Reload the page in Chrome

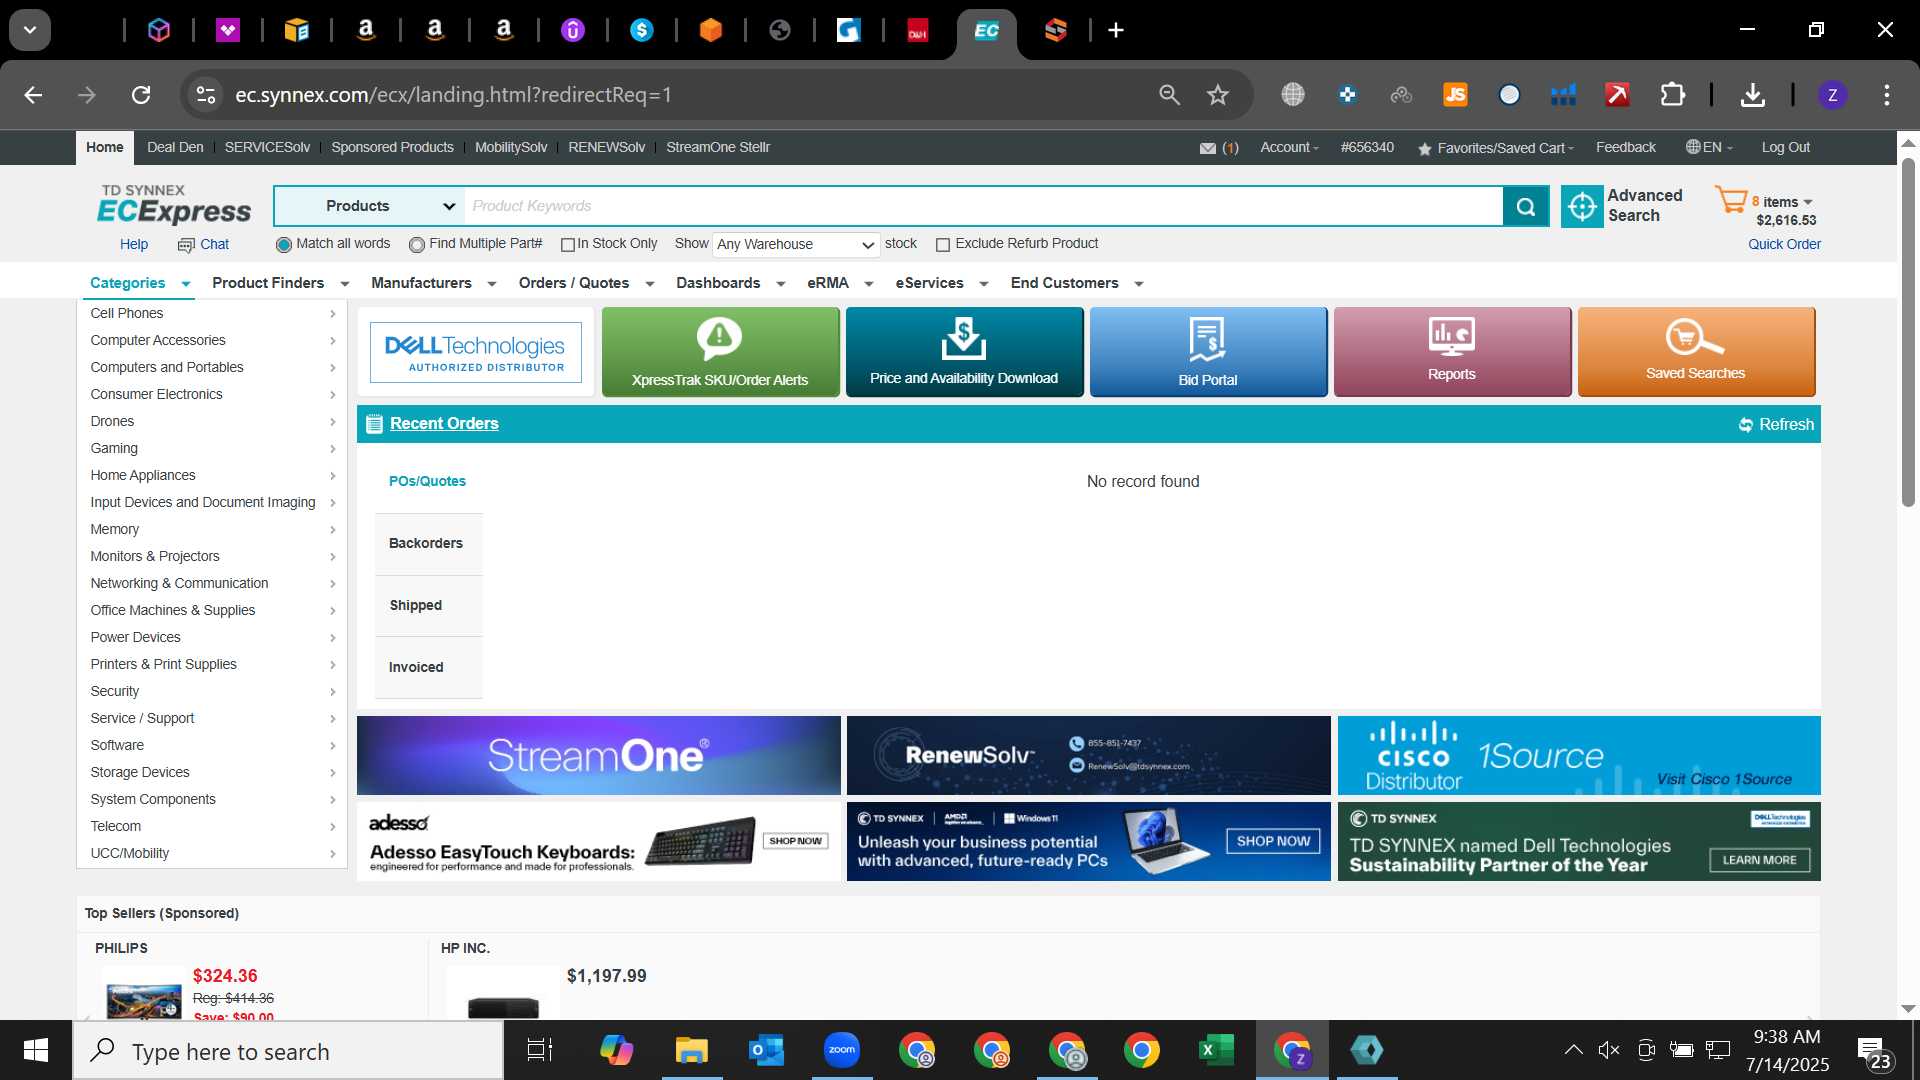tap(141, 95)
